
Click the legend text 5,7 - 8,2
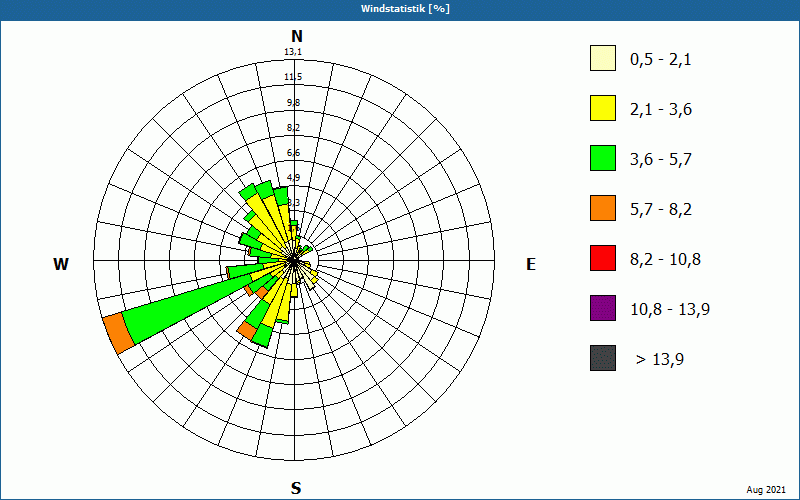point(661,210)
